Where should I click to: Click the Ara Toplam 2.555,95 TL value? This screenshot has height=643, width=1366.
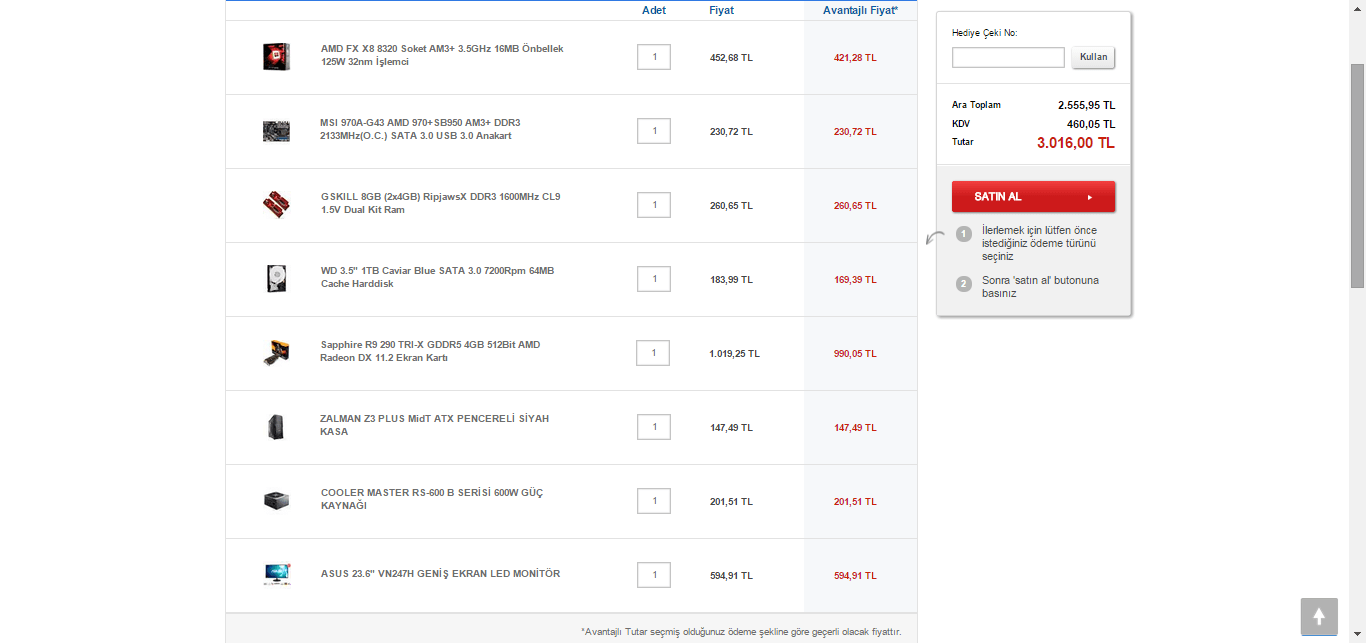click(x=1086, y=105)
